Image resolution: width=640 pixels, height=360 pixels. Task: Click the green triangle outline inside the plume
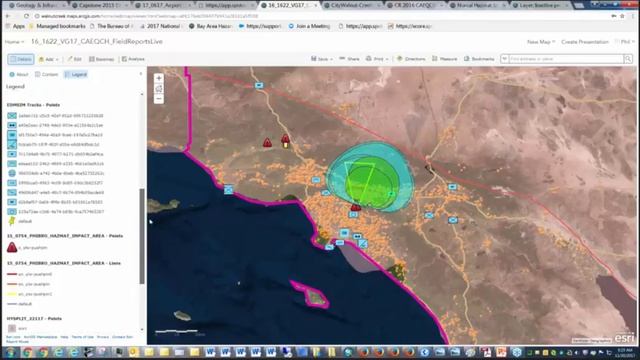(x=360, y=182)
